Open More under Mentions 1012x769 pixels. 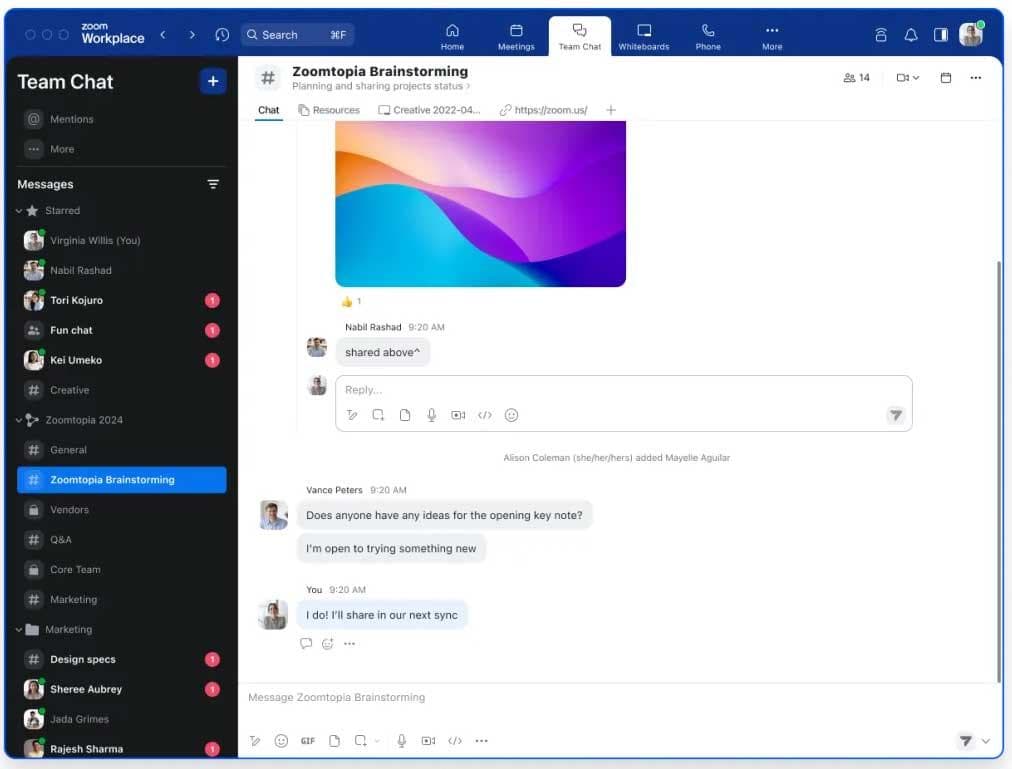click(121, 149)
